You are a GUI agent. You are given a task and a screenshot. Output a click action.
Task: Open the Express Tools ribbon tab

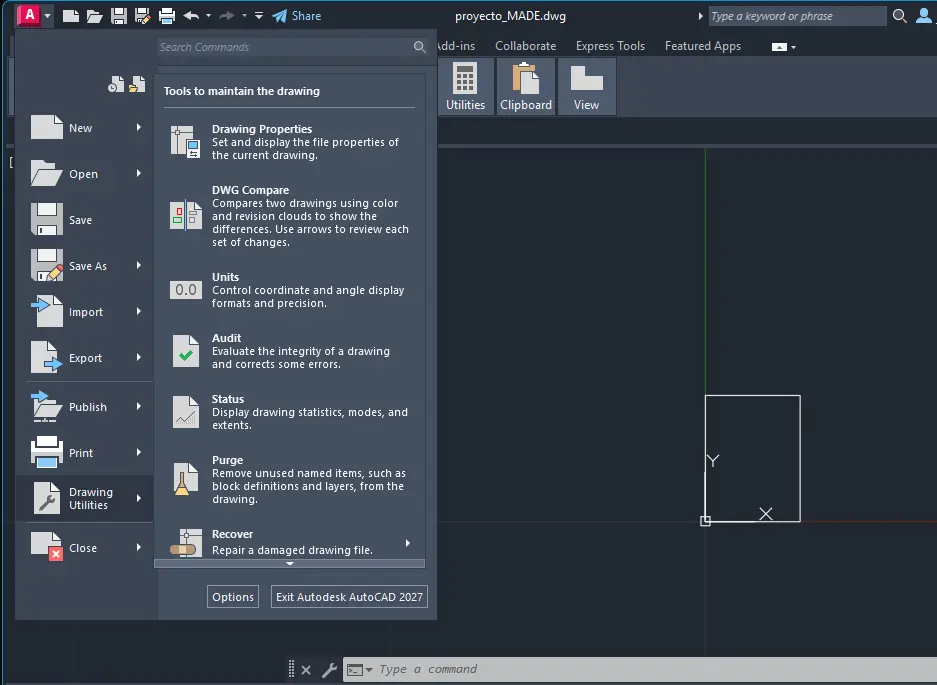pyautogui.click(x=610, y=46)
